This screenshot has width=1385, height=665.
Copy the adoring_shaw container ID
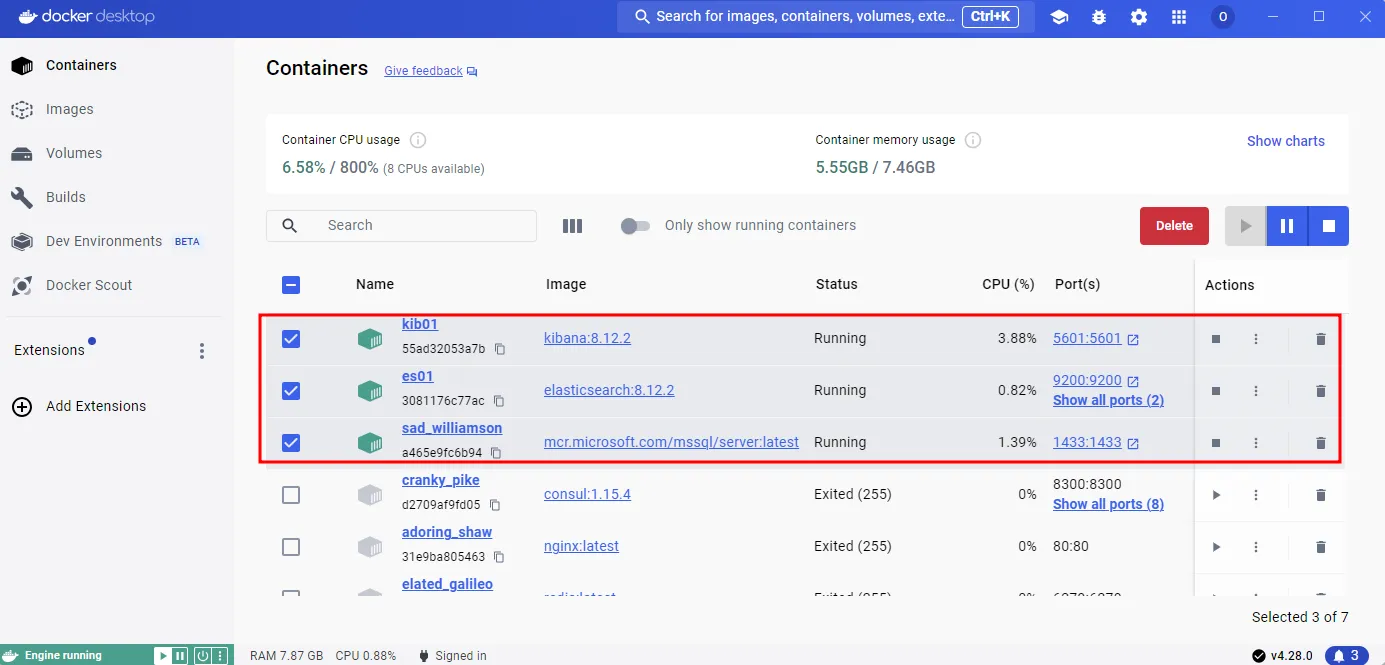(x=499, y=557)
